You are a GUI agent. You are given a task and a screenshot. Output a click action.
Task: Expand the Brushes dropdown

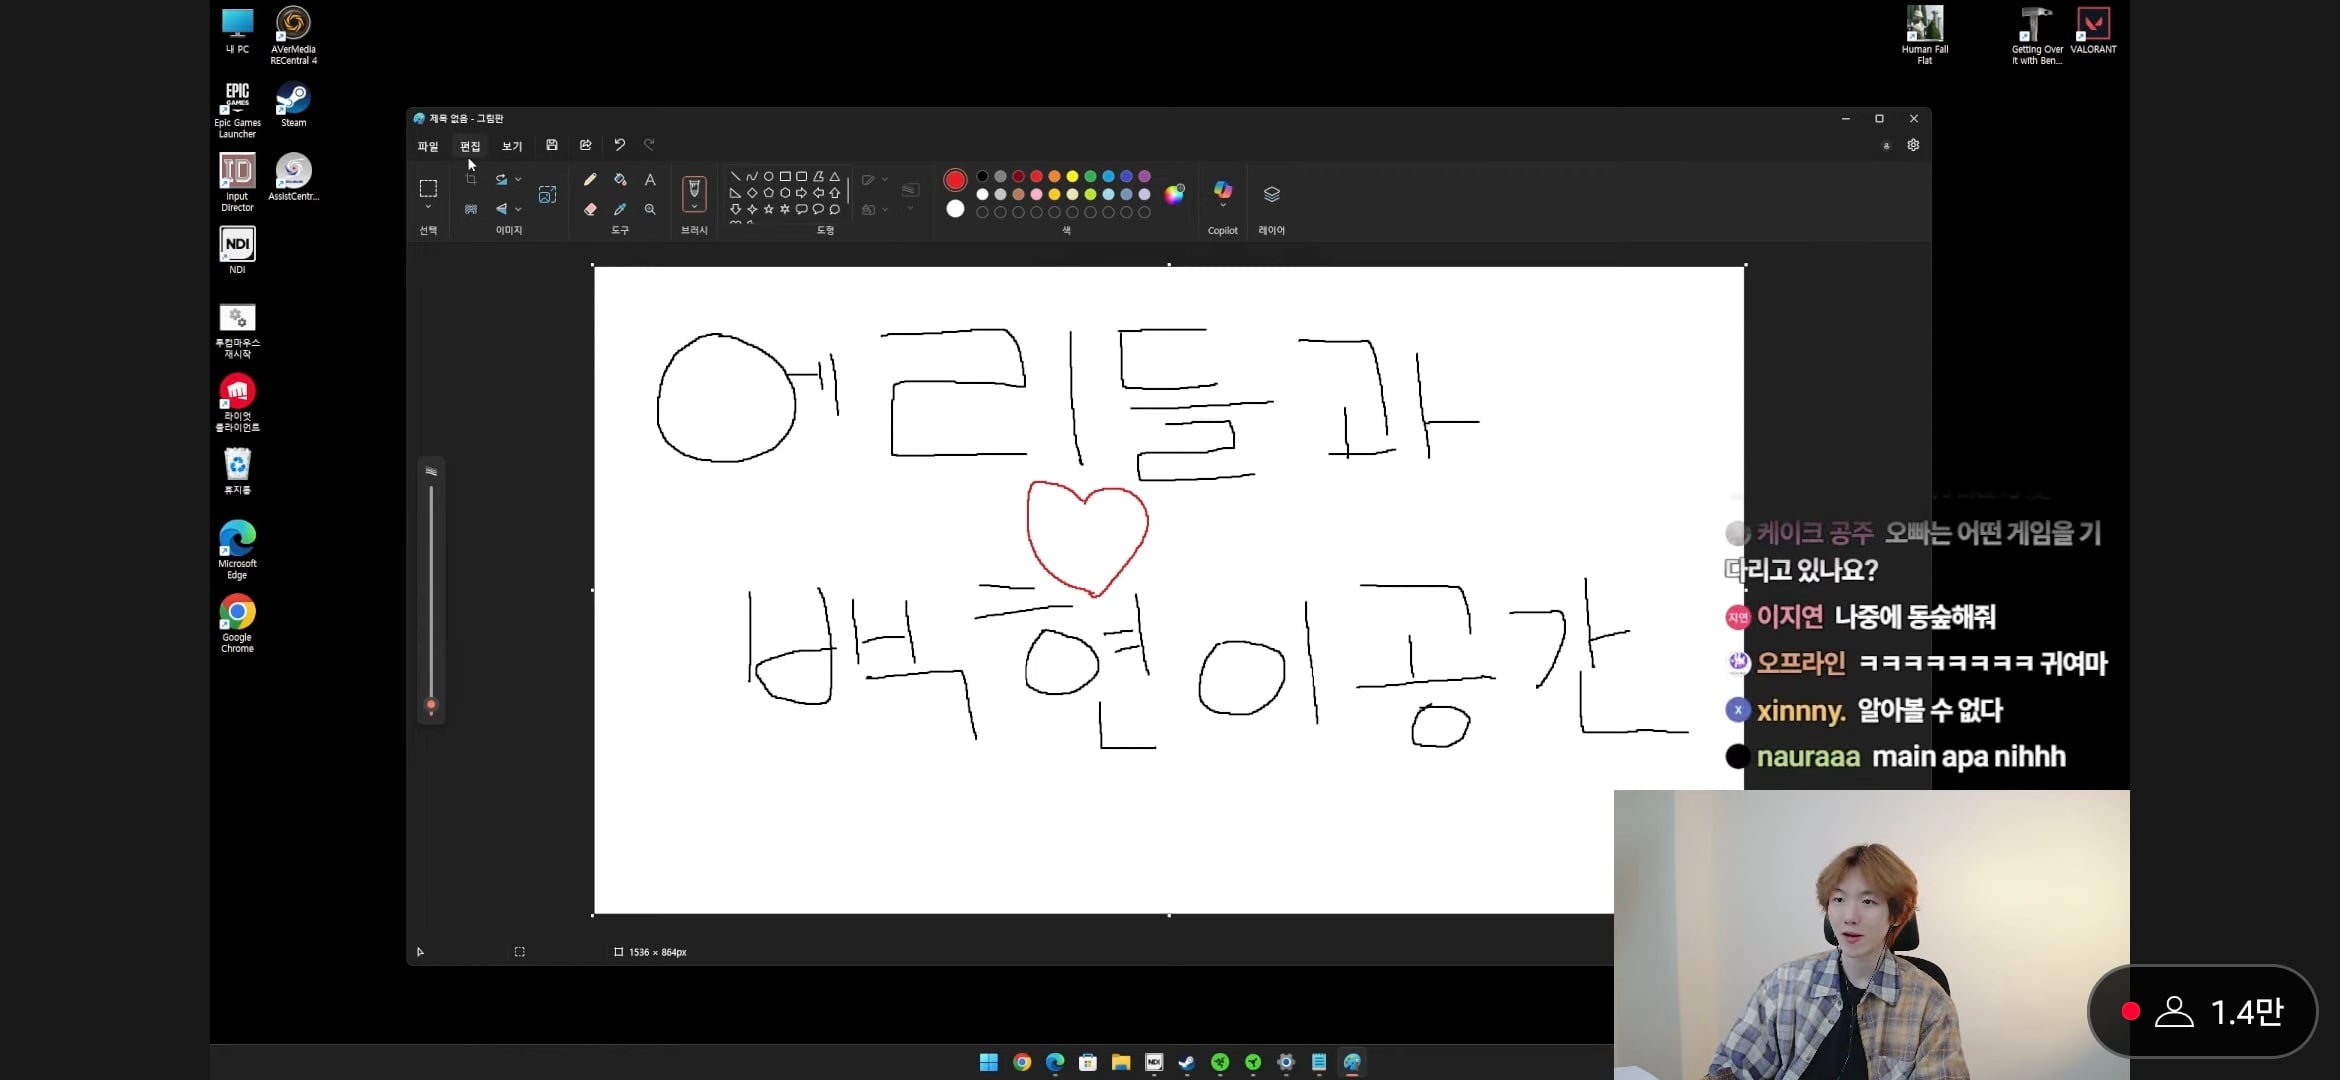coord(694,207)
